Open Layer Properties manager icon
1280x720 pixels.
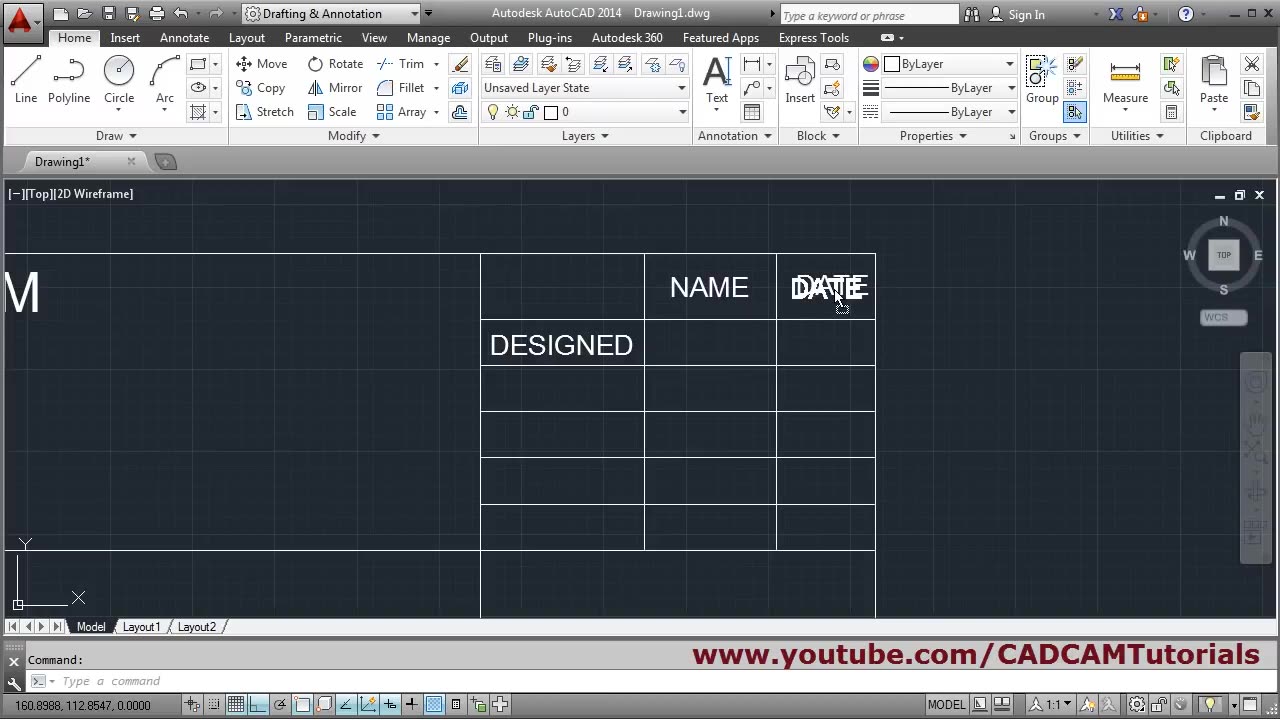493,64
